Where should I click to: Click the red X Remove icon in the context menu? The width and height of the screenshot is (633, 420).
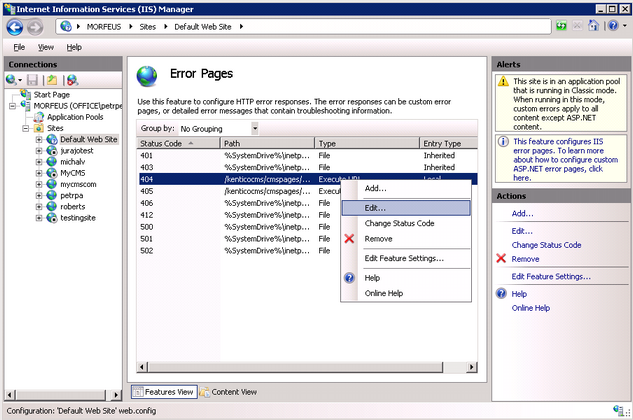click(x=349, y=239)
